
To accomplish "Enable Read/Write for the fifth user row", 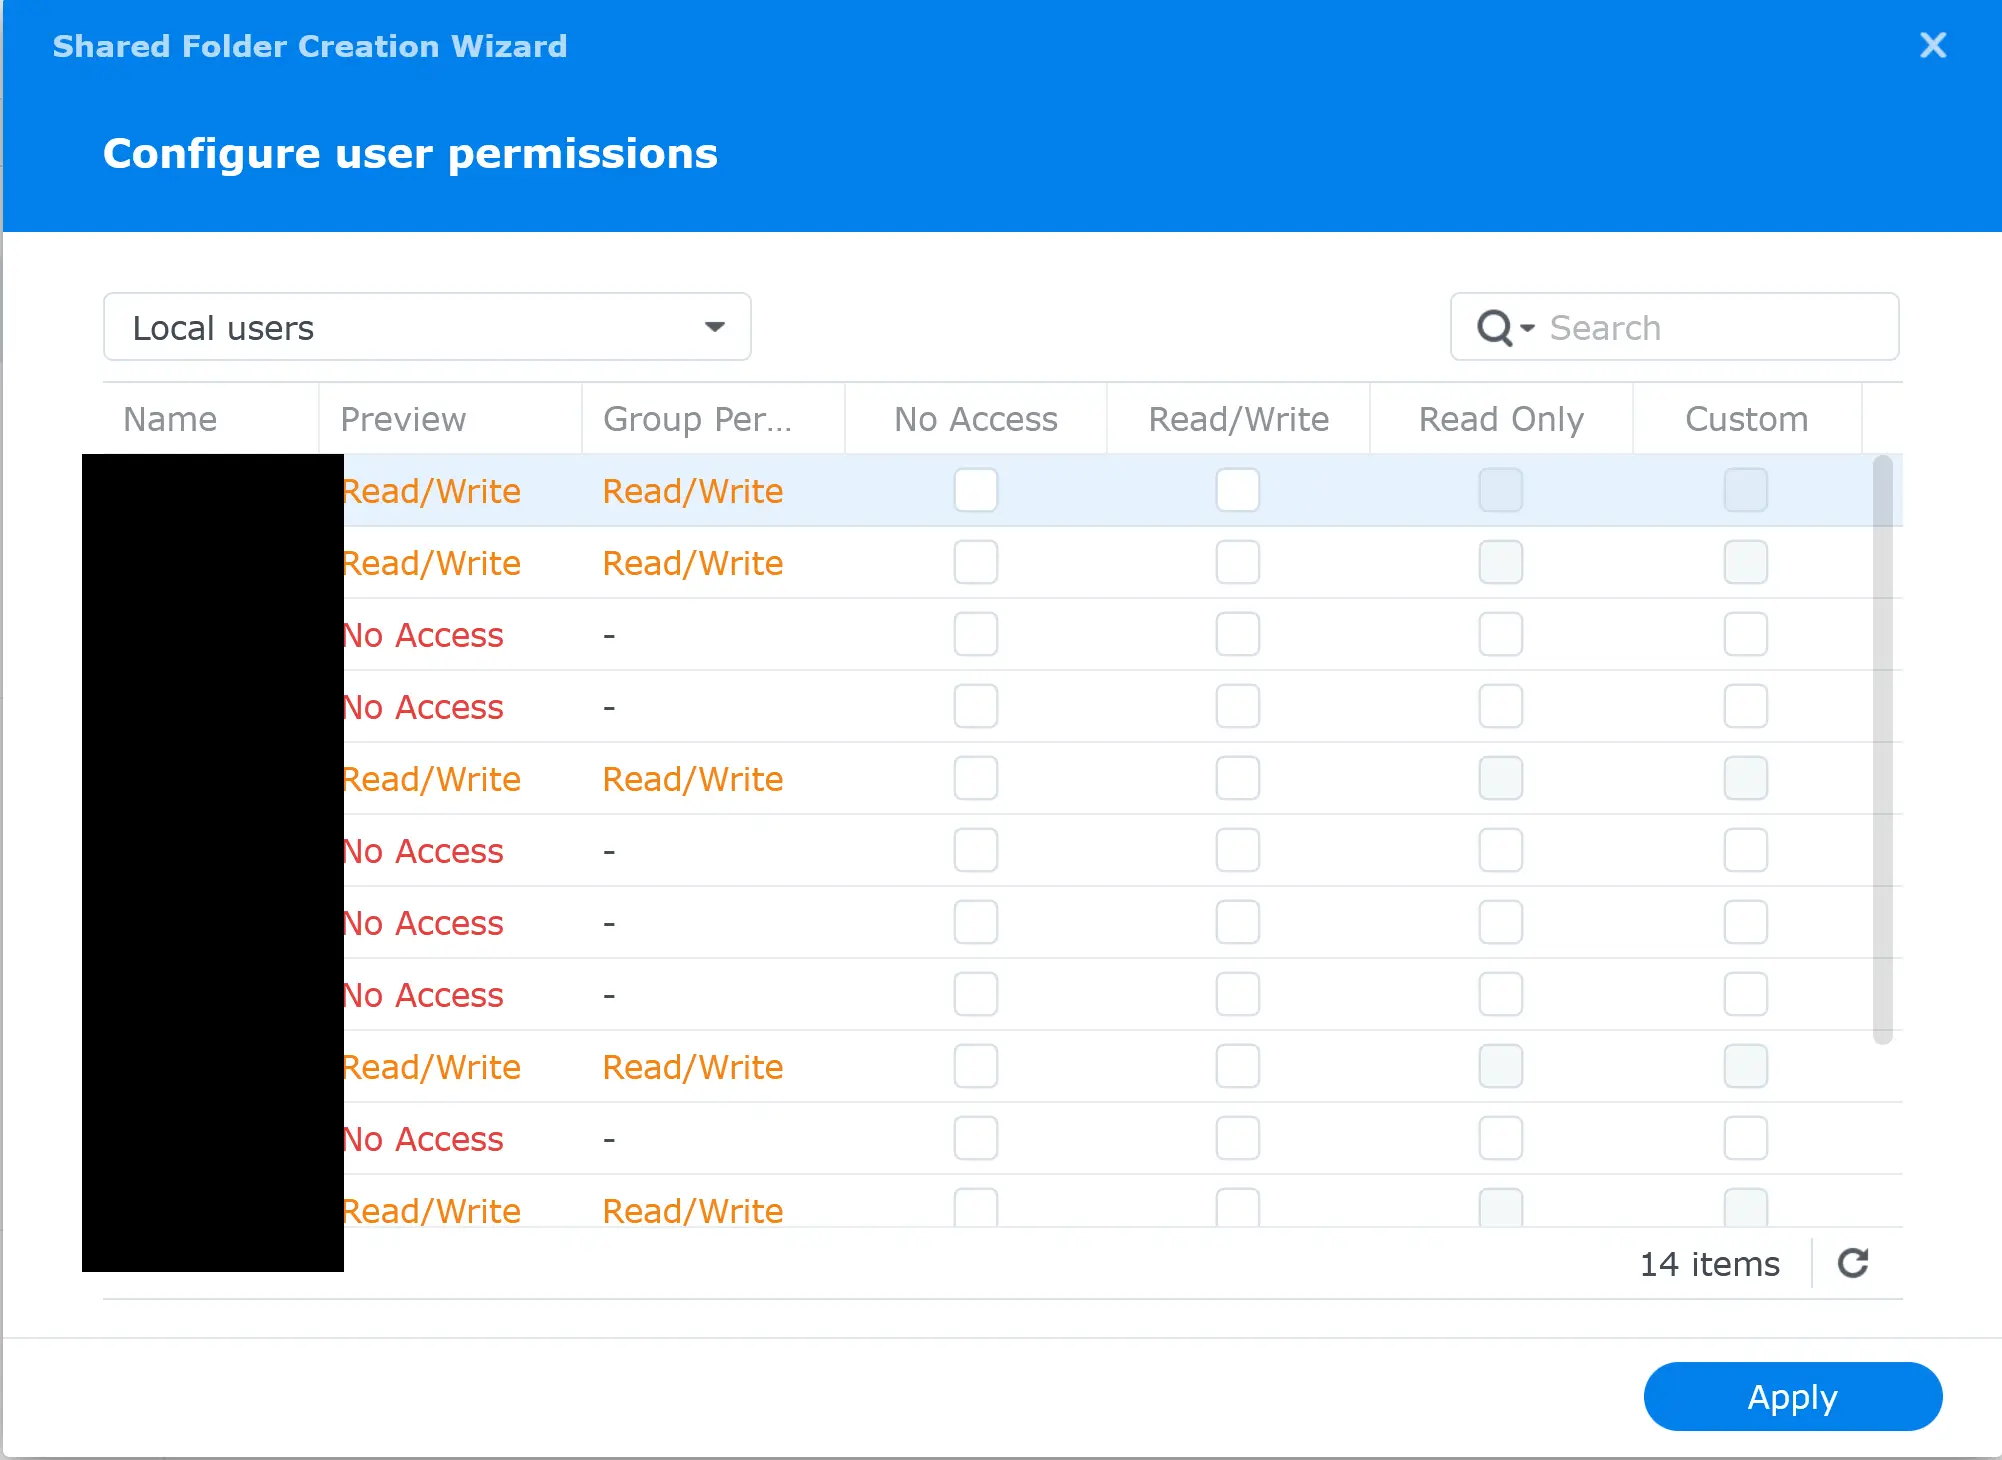I will pyautogui.click(x=1237, y=778).
